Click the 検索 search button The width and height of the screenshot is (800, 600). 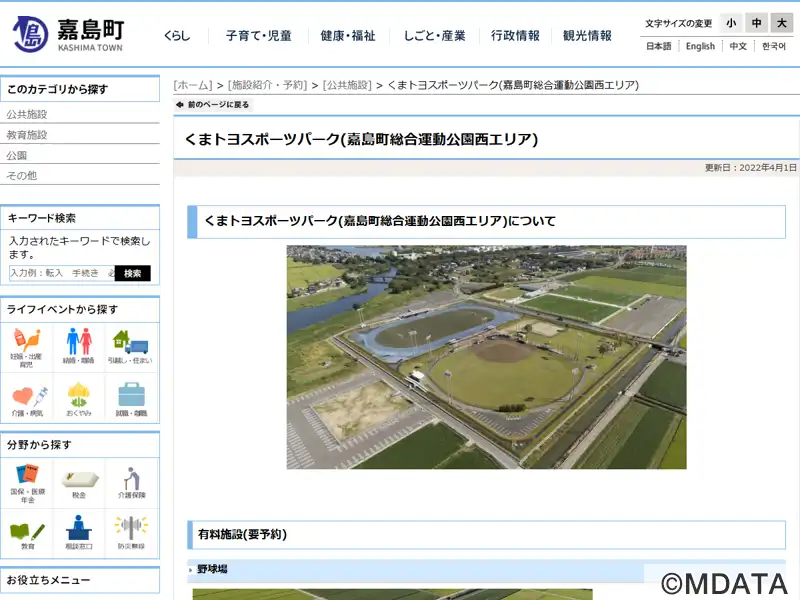tap(132, 273)
